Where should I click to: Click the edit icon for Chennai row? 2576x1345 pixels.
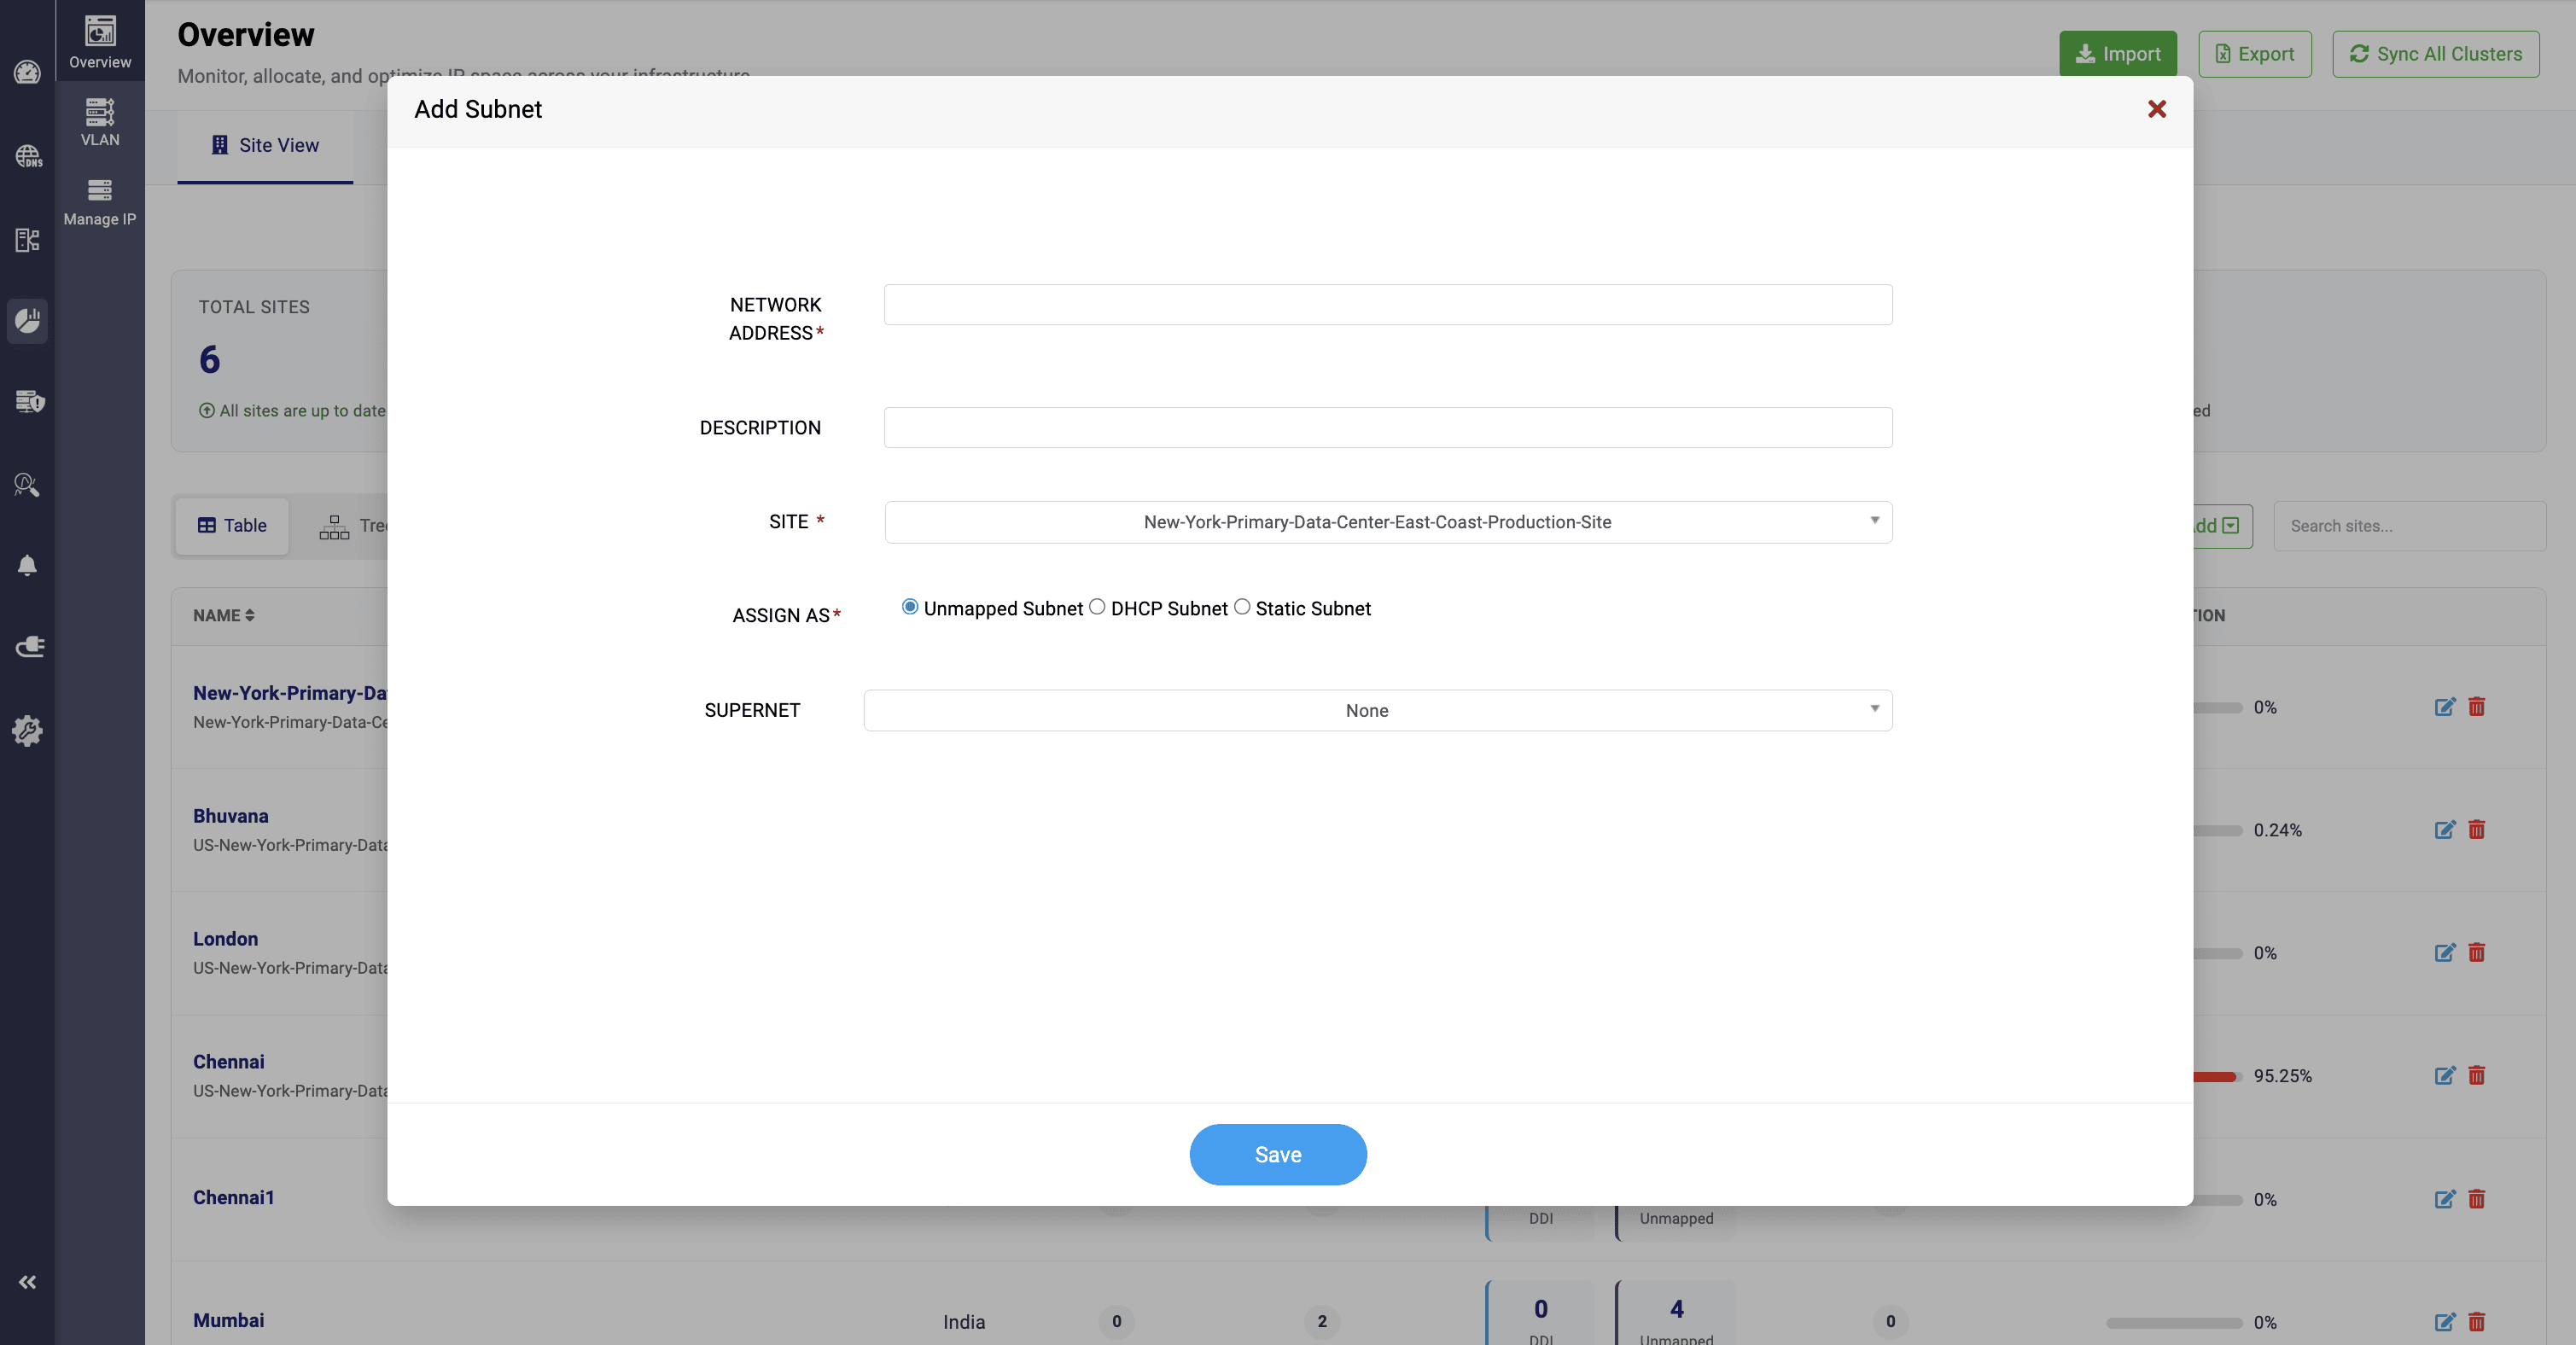tap(2444, 1076)
